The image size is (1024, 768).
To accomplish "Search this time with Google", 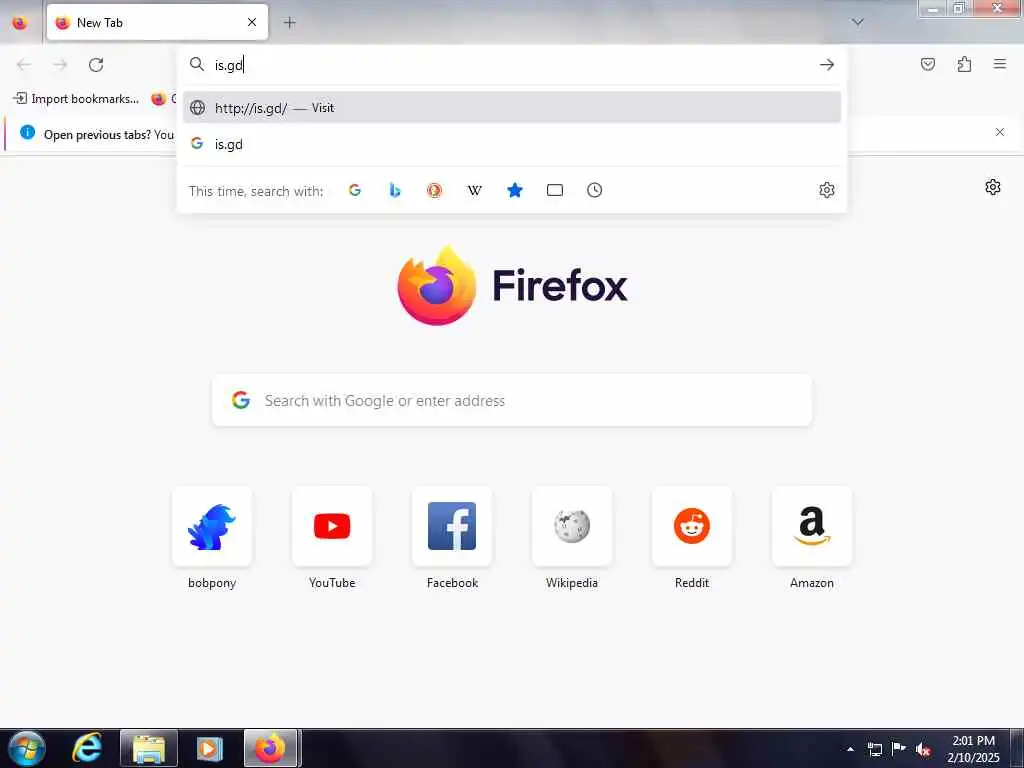I will (x=355, y=190).
